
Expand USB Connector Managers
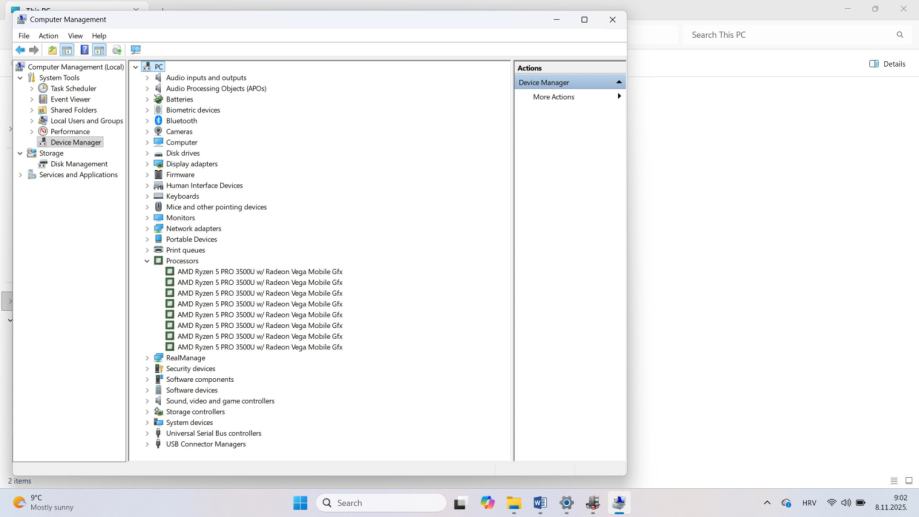147,444
